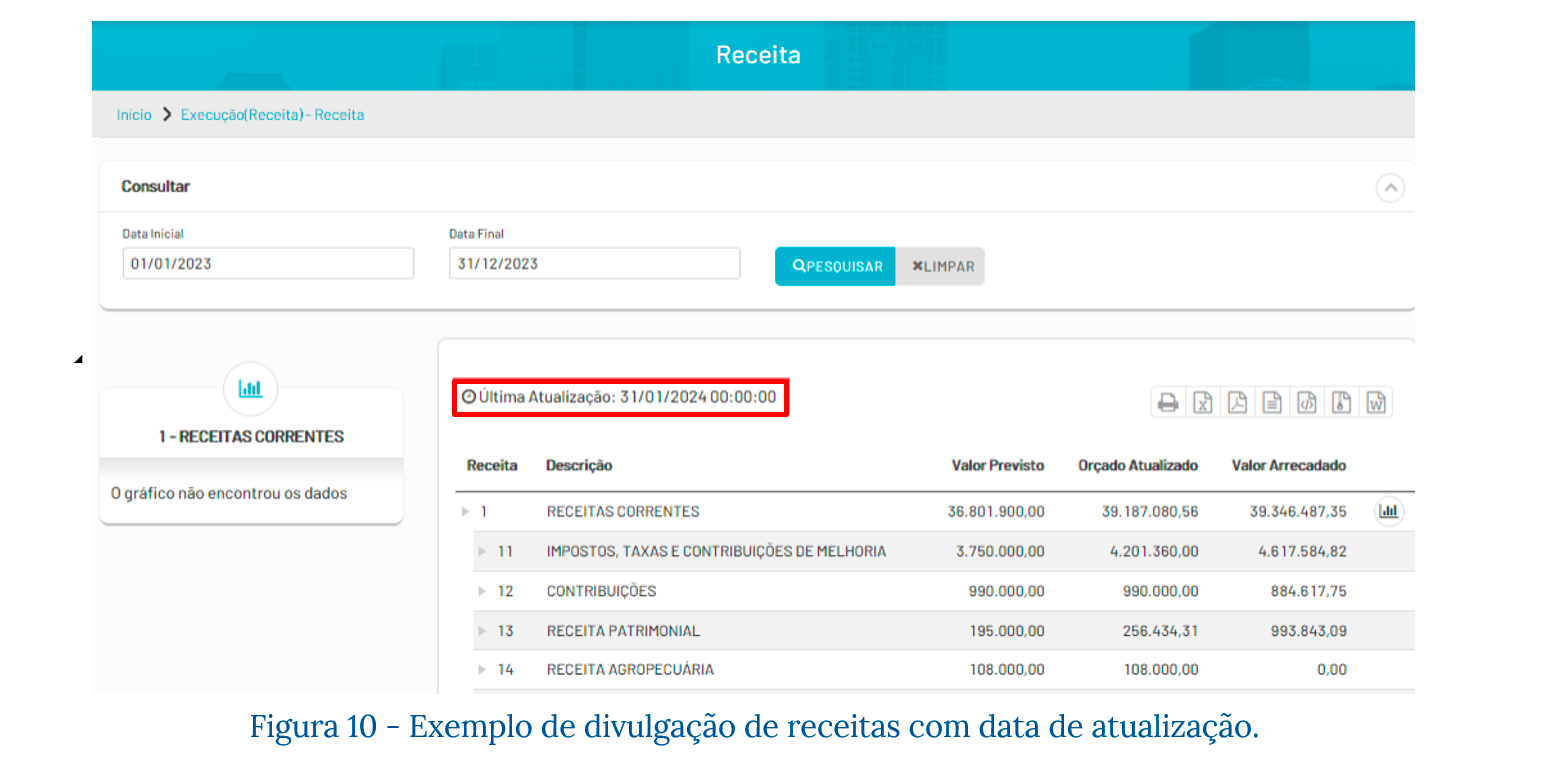Select the value 256.434,31
This screenshot has width=1549, height=777.
click(x=1161, y=631)
